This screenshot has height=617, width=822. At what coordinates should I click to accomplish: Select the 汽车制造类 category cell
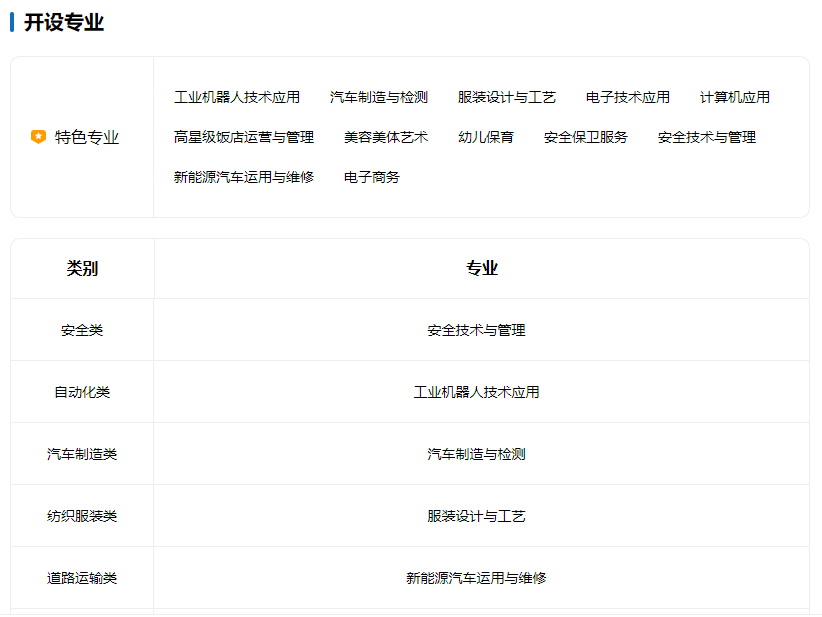[82, 454]
